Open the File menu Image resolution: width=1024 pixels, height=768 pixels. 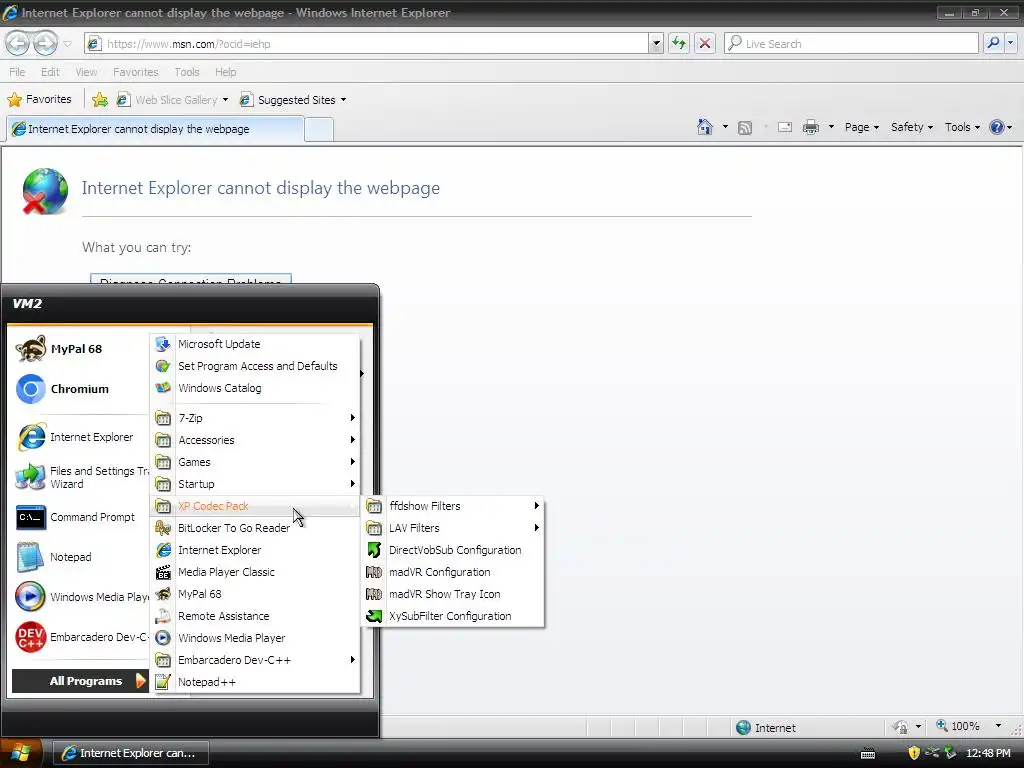pyautogui.click(x=17, y=72)
